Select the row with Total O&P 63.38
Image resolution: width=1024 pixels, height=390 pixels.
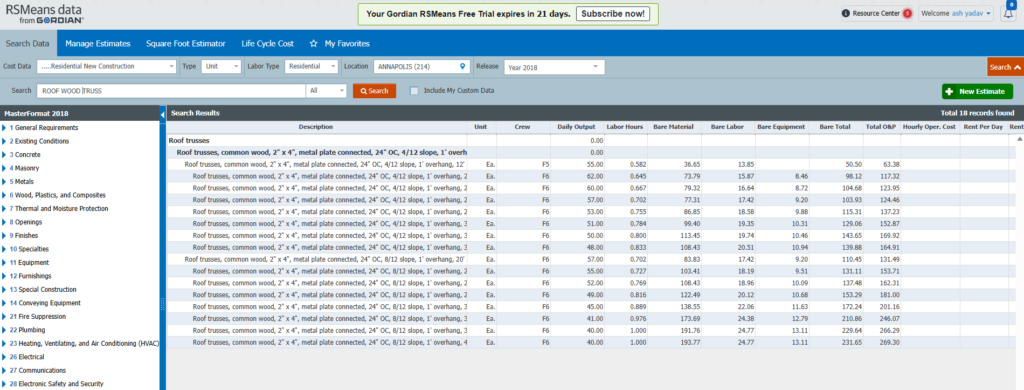coord(591,165)
